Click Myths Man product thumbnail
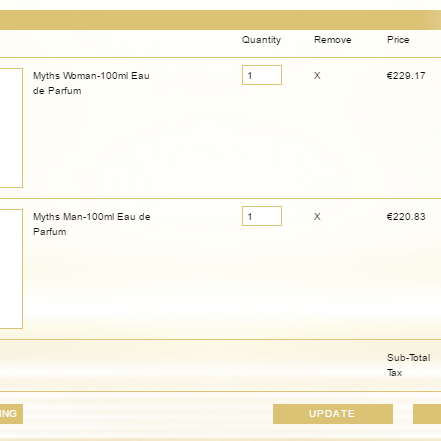Image resolution: width=441 pixels, height=441 pixels. [x=11, y=269]
